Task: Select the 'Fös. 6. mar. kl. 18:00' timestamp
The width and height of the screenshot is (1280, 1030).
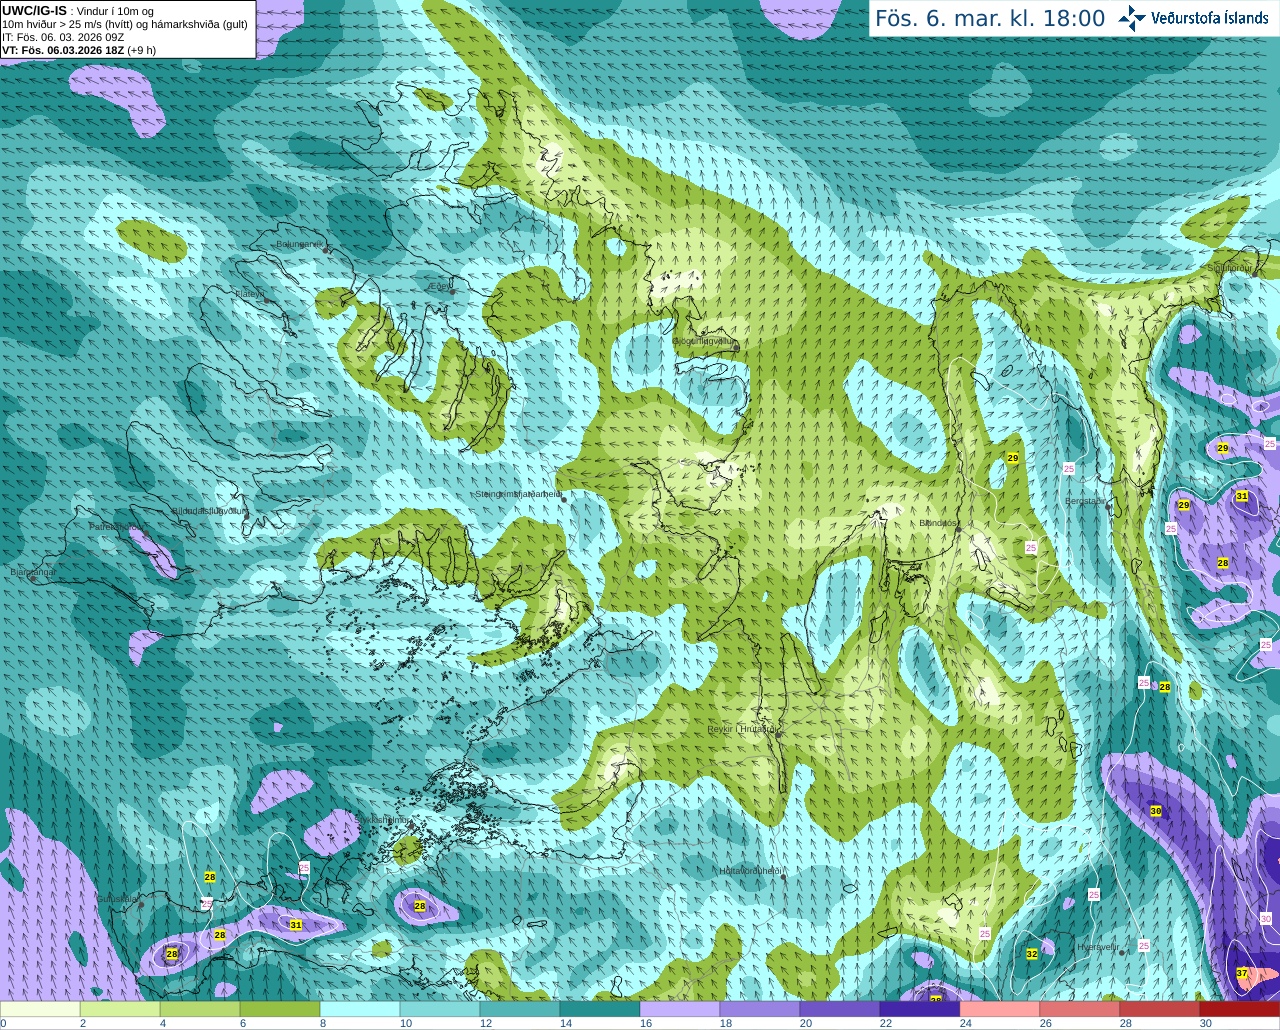Action: 990,18
